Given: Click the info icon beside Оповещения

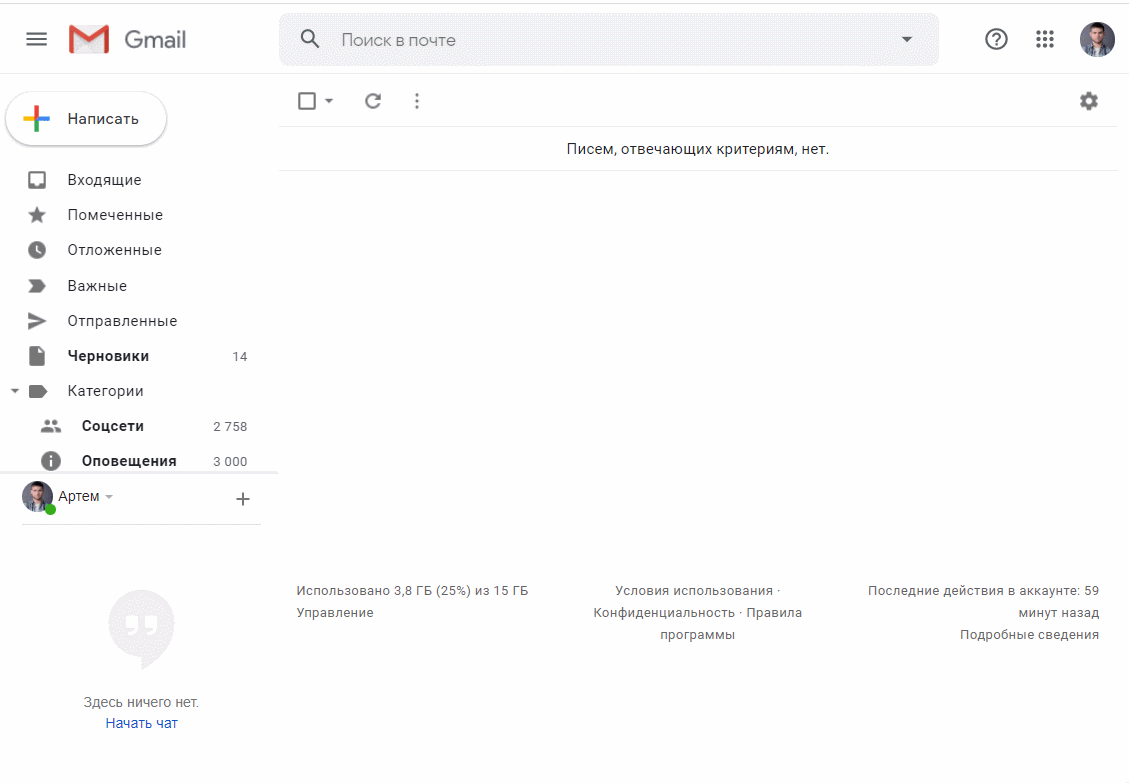Looking at the screenshot, I should pos(50,461).
